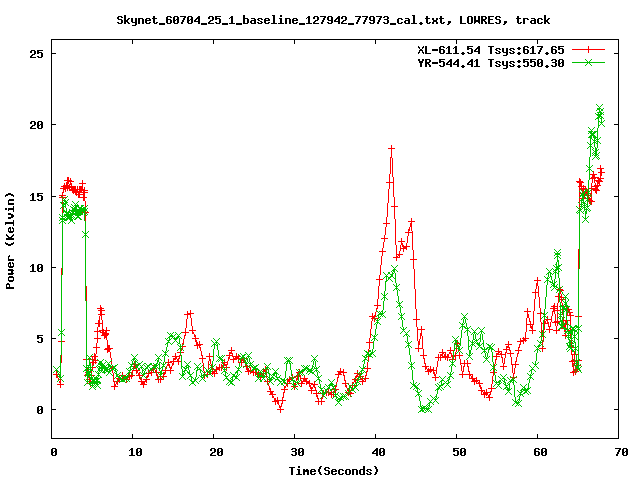Click the x-axis tick label 0
Screen dimensions: 640x480
(54, 452)
